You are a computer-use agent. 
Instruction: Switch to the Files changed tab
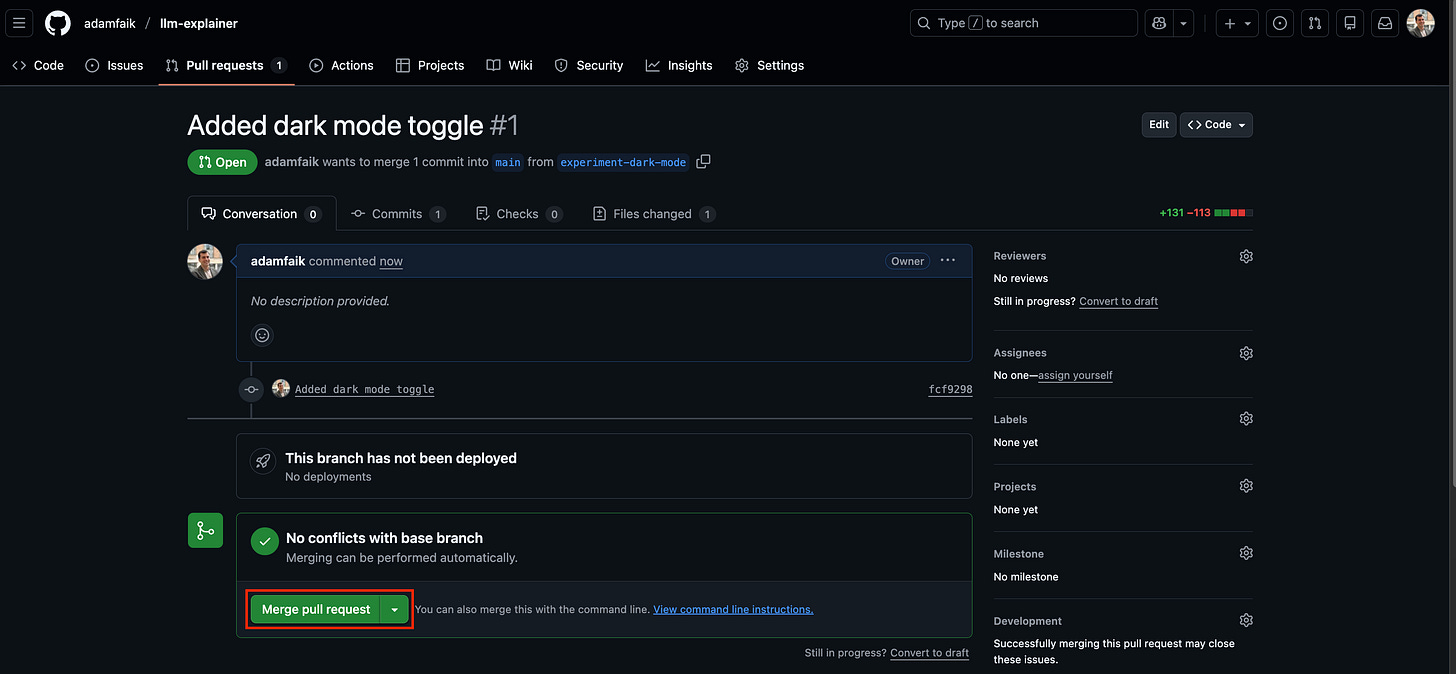coord(653,213)
